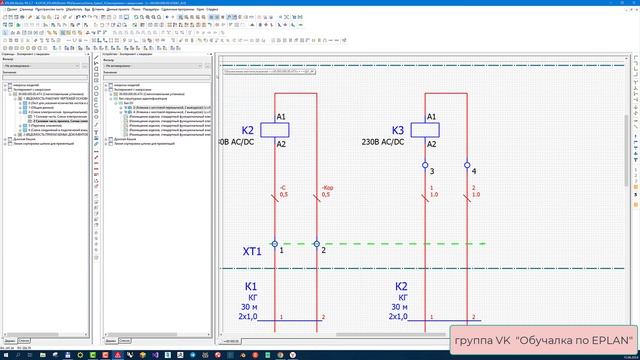This screenshot has height=360, width=640.
Task: Click the '230В AC/DC' text under K3
Action: click(383, 142)
